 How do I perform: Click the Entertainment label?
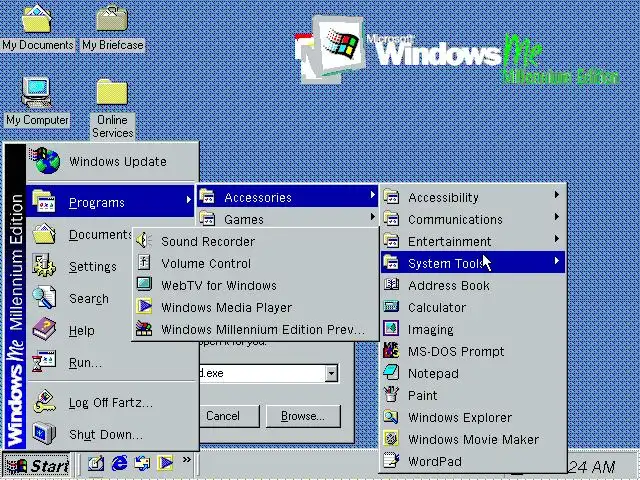point(449,241)
